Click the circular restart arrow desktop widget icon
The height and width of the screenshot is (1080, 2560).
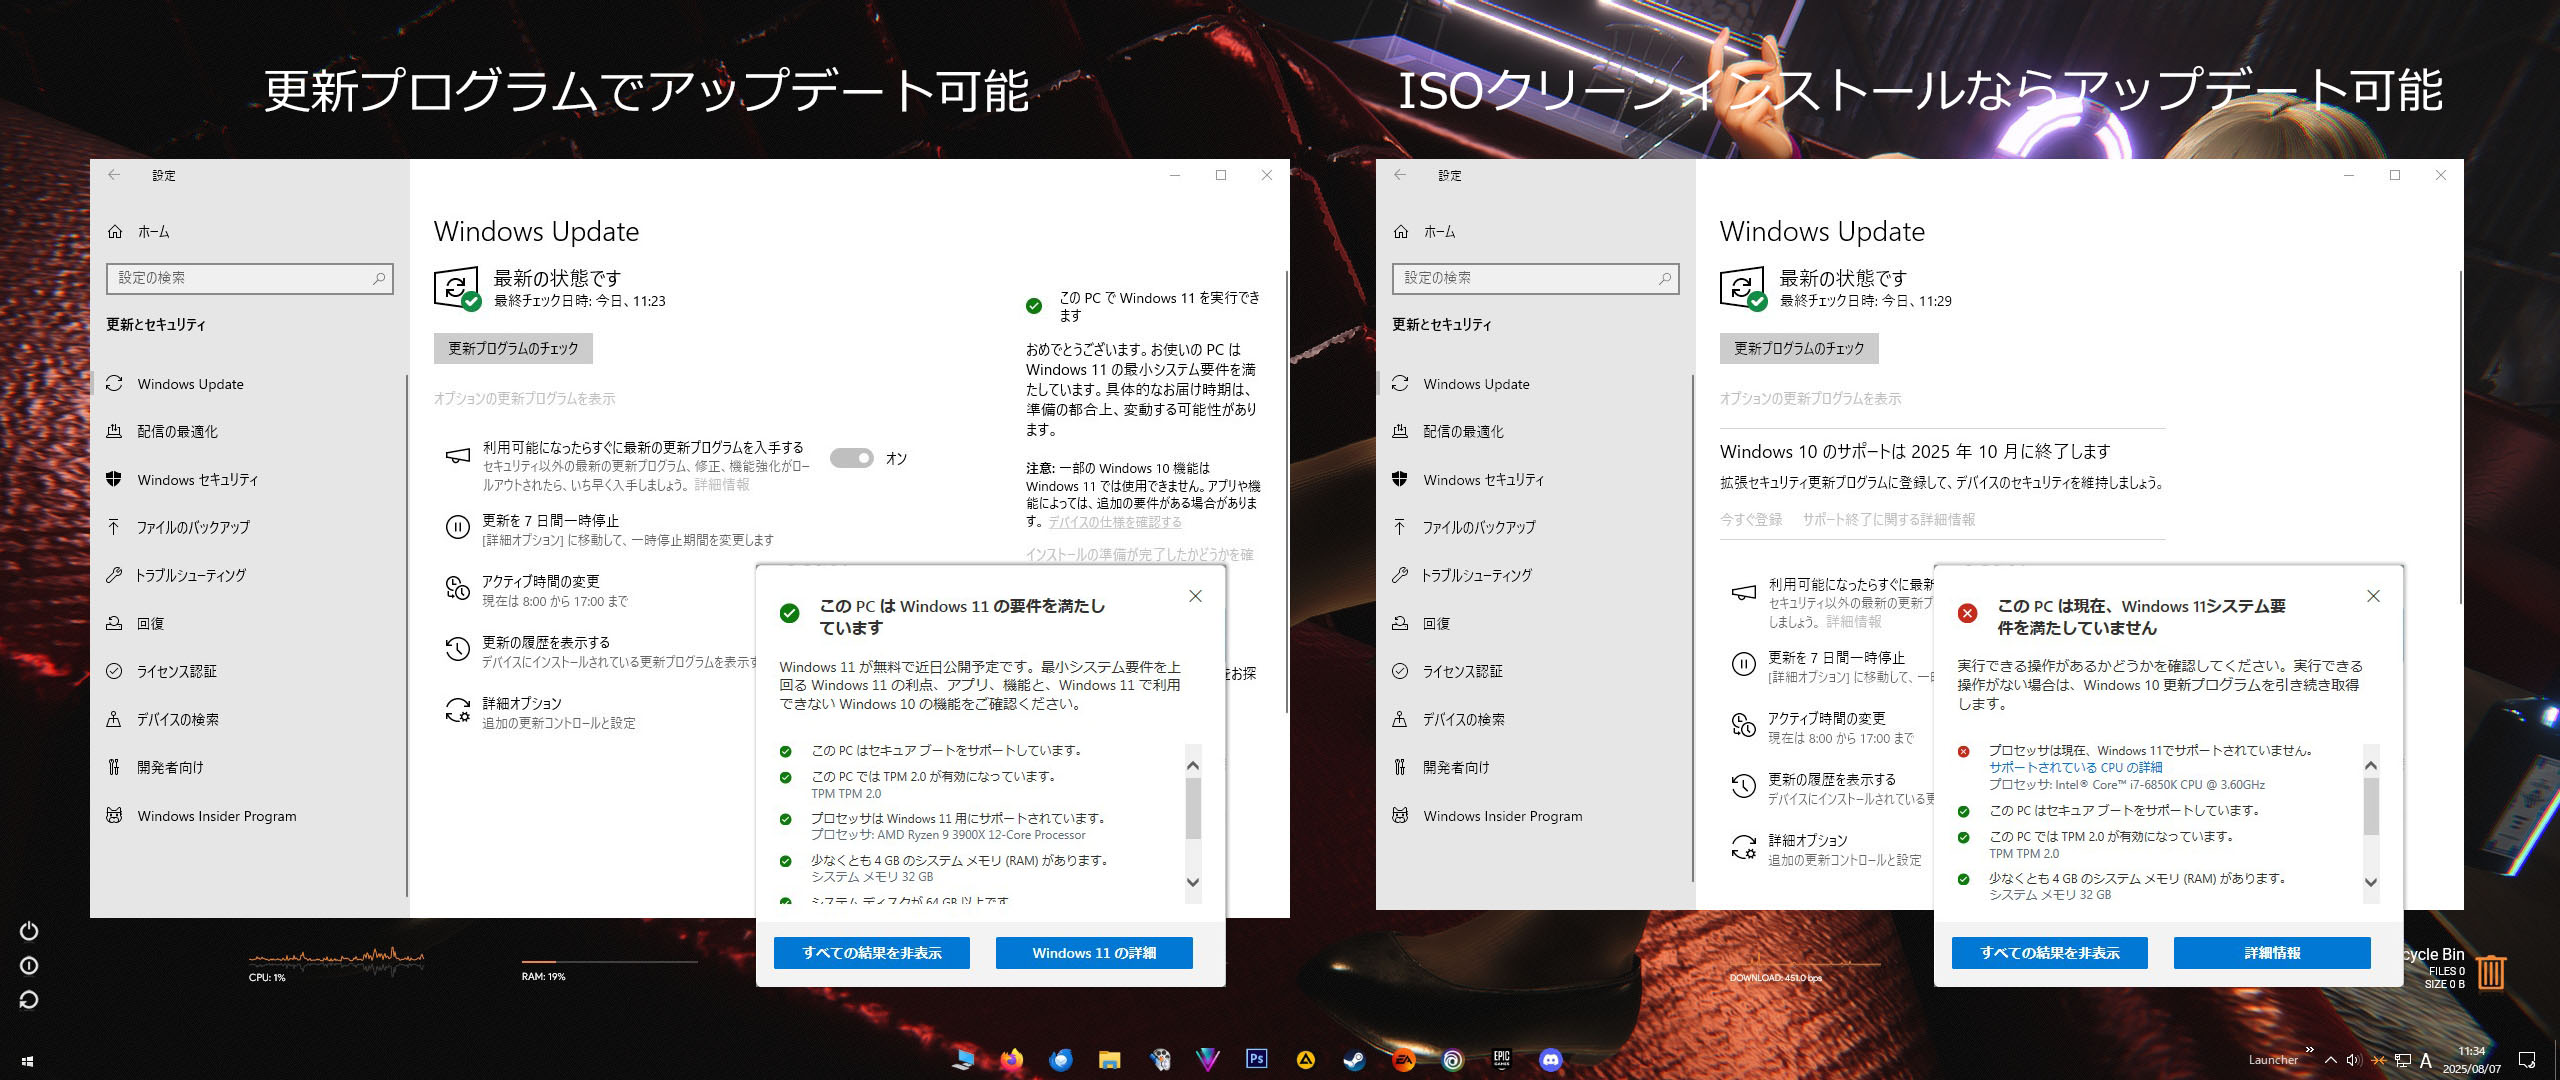tap(29, 999)
